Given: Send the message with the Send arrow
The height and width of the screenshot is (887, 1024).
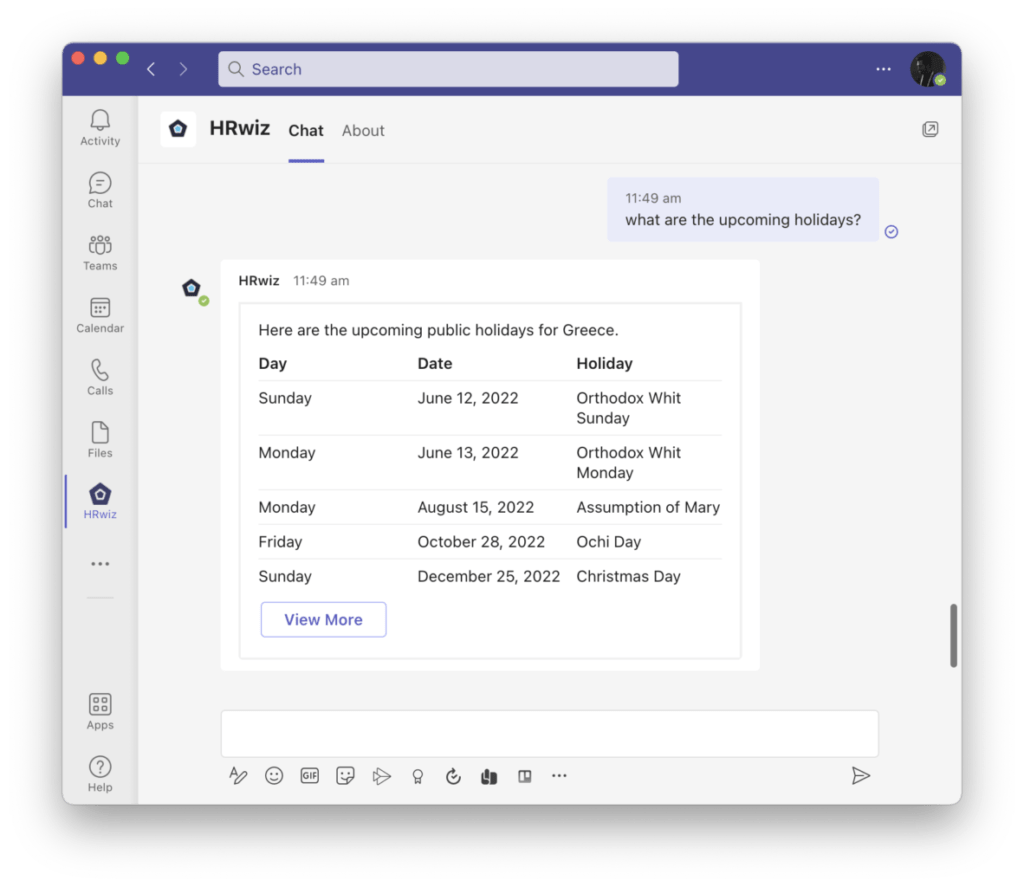Looking at the screenshot, I should coord(861,775).
